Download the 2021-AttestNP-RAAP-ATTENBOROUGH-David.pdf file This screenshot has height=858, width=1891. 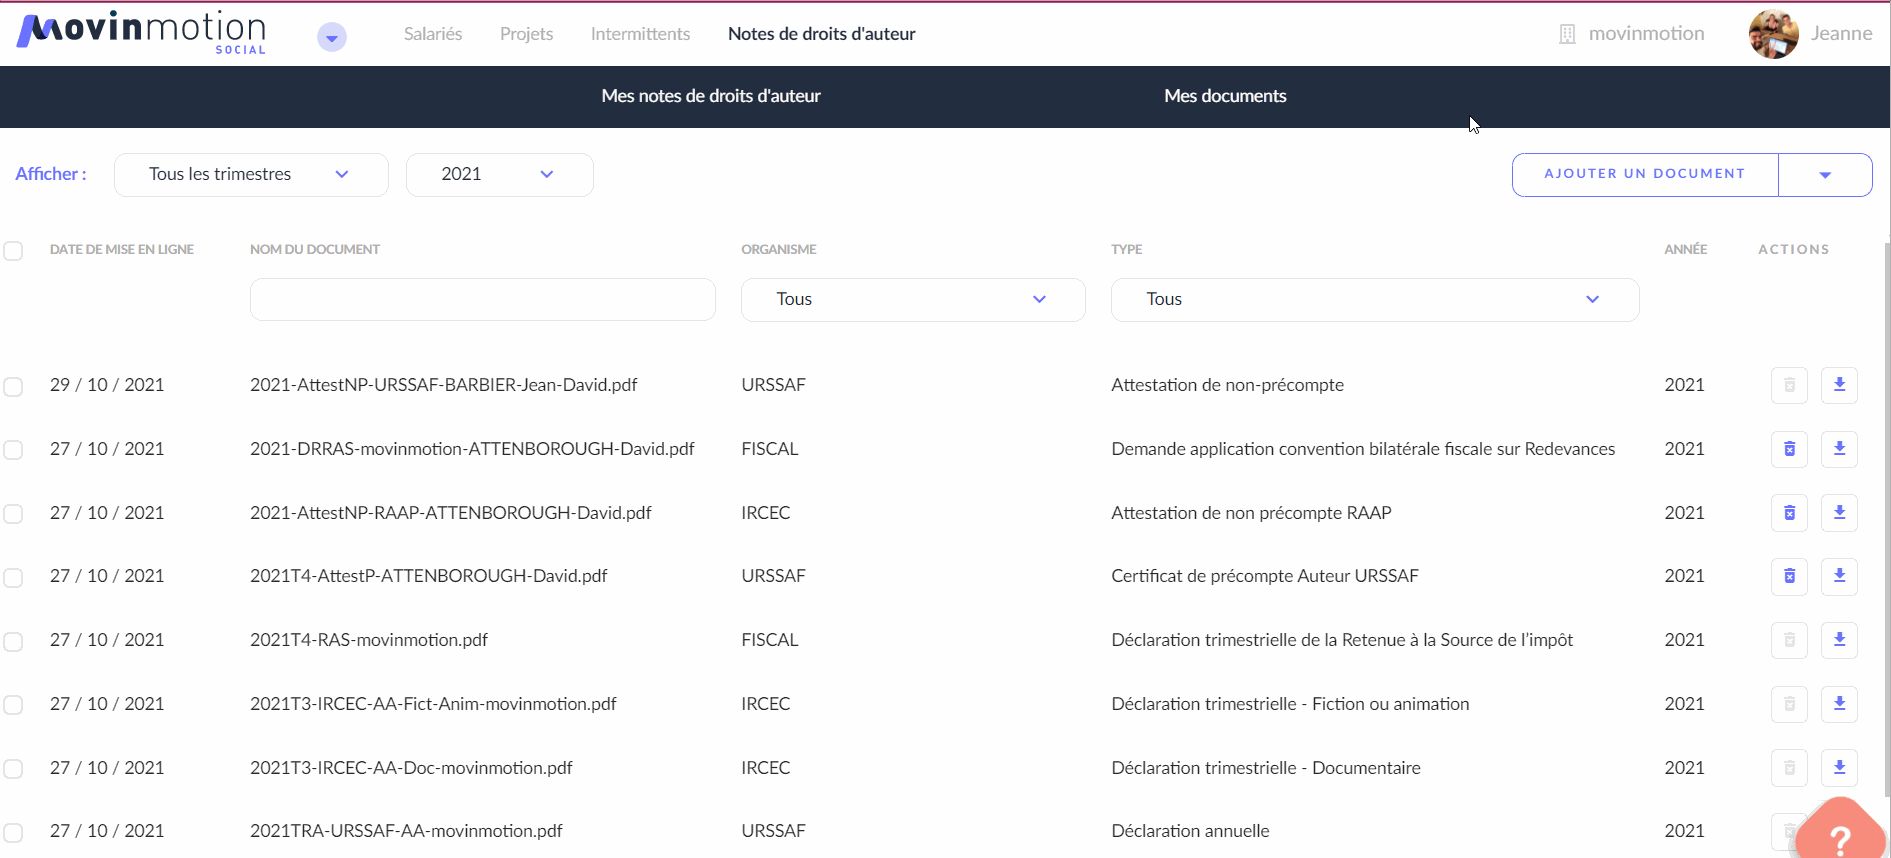pos(1839,513)
